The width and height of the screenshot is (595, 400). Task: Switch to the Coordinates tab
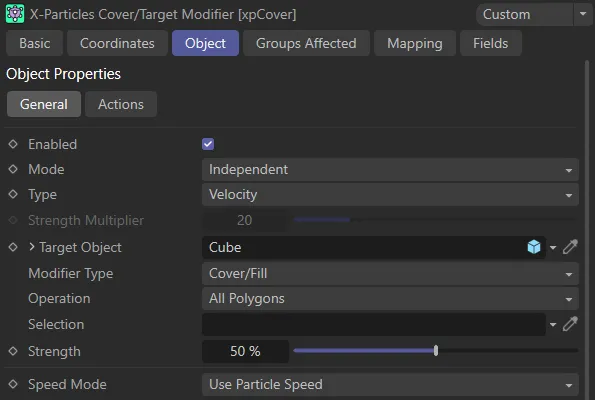coord(117,43)
